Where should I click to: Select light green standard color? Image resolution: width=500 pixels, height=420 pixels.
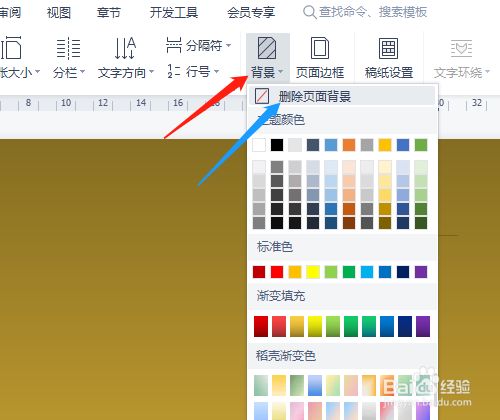[x=331, y=272]
